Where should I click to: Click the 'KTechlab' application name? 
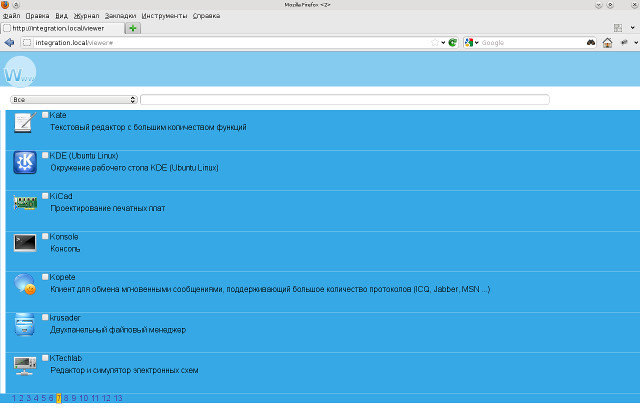[x=66, y=358]
